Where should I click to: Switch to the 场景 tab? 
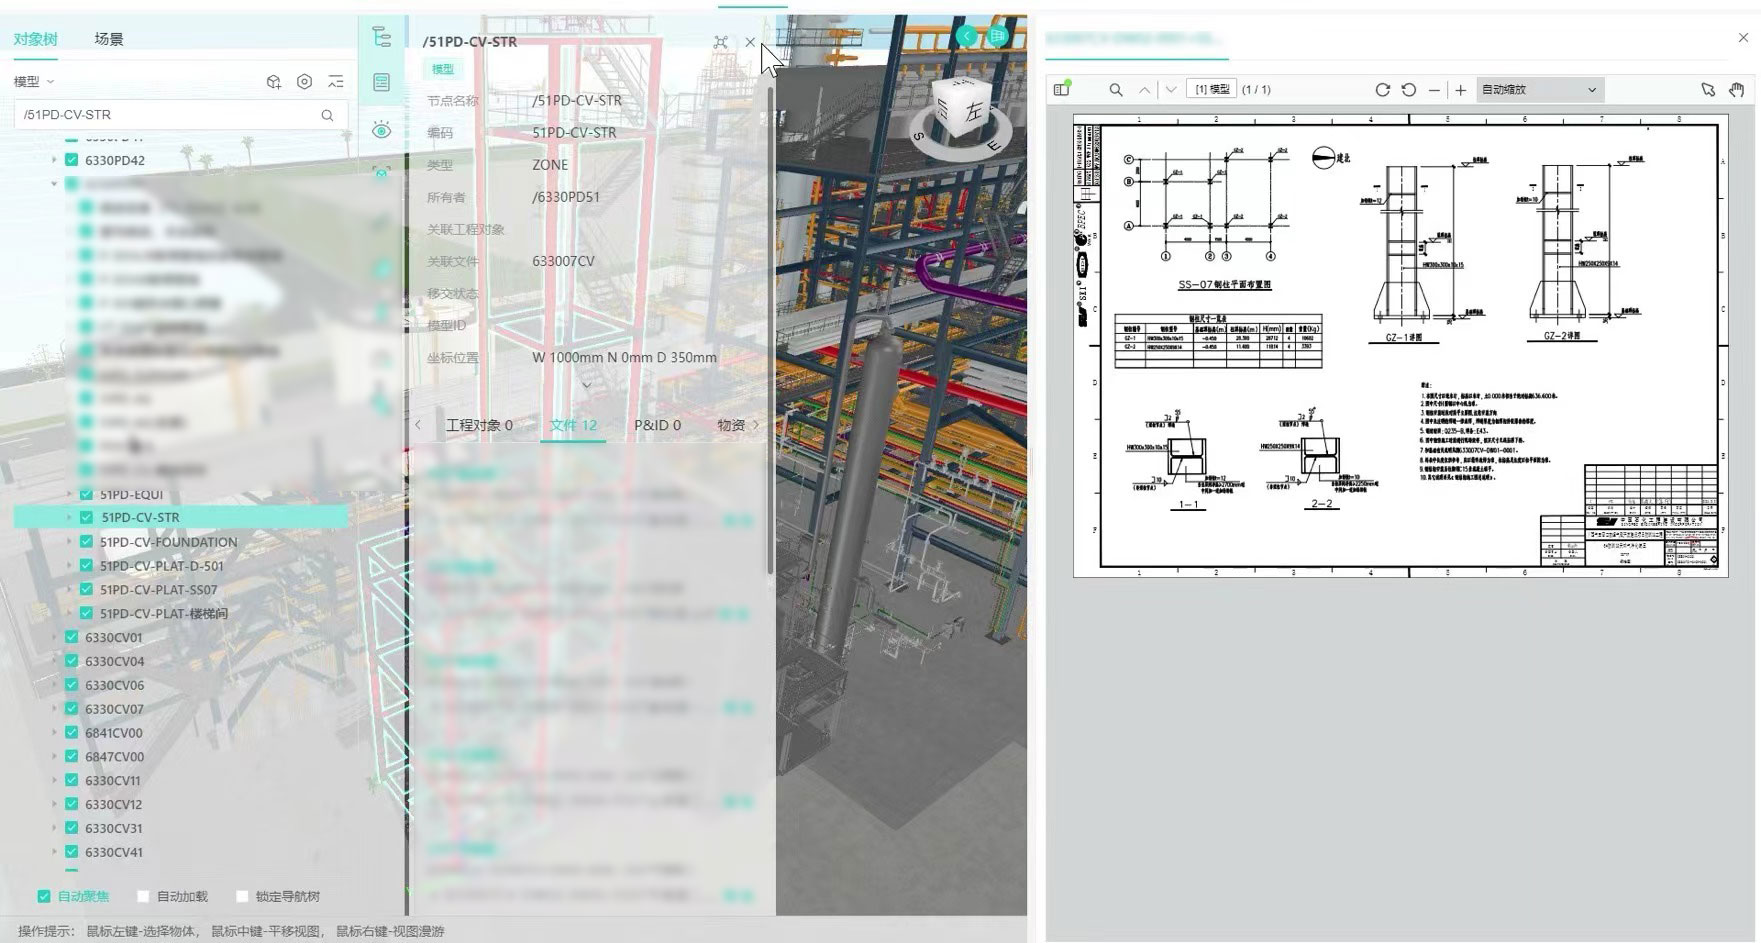tap(109, 39)
